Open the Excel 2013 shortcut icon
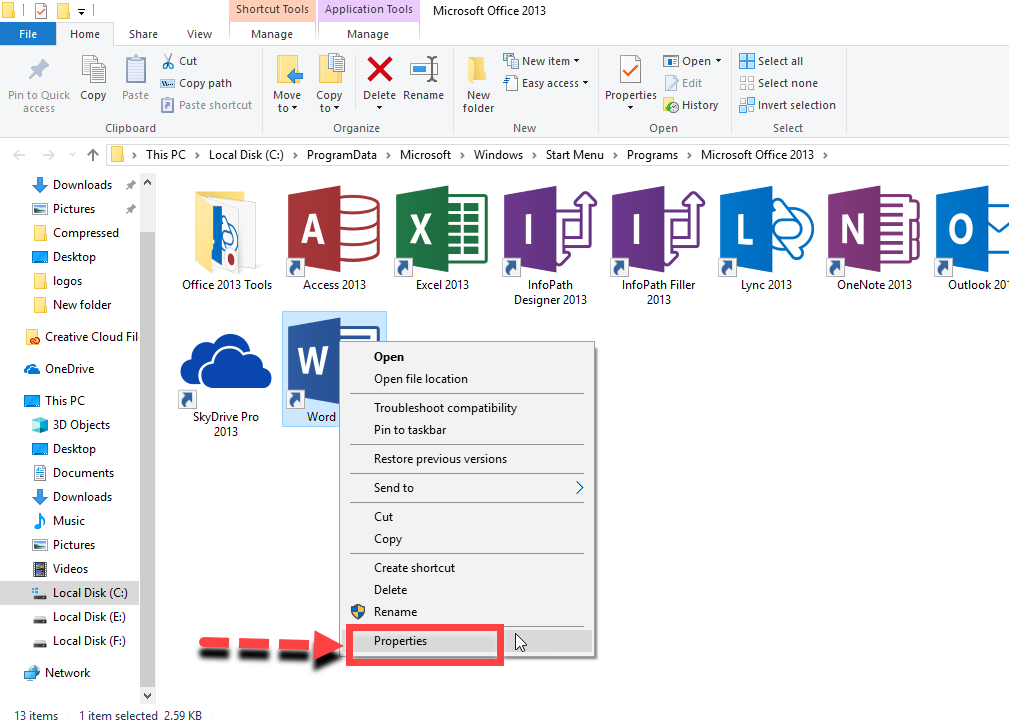This screenshot has width=1009, height=727. (442, 231)
